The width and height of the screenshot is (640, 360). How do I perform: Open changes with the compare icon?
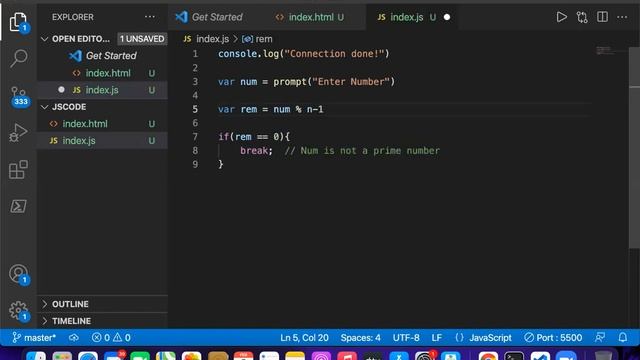tap(582, 17)
